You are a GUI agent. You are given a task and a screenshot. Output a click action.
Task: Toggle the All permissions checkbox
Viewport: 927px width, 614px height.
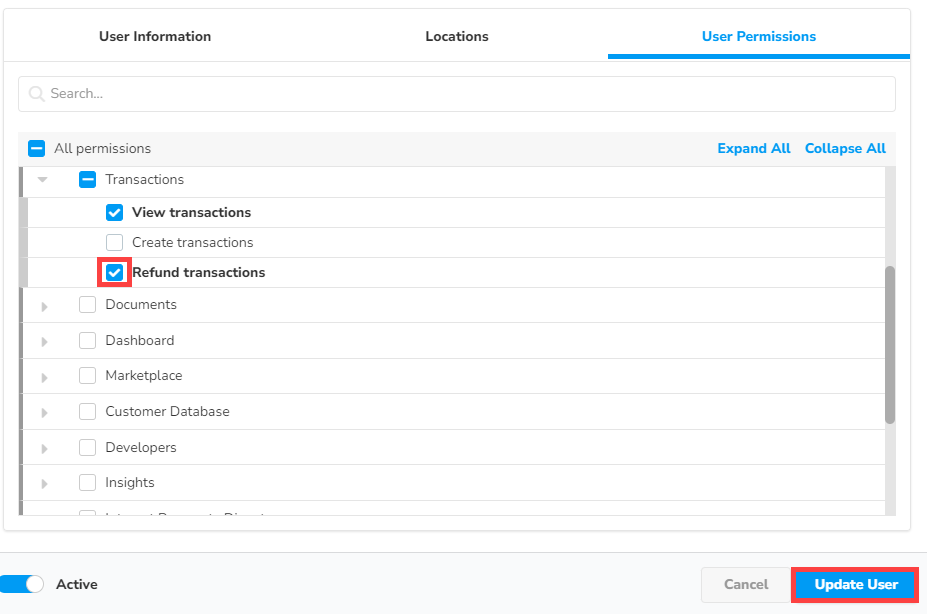click(37, 149)
